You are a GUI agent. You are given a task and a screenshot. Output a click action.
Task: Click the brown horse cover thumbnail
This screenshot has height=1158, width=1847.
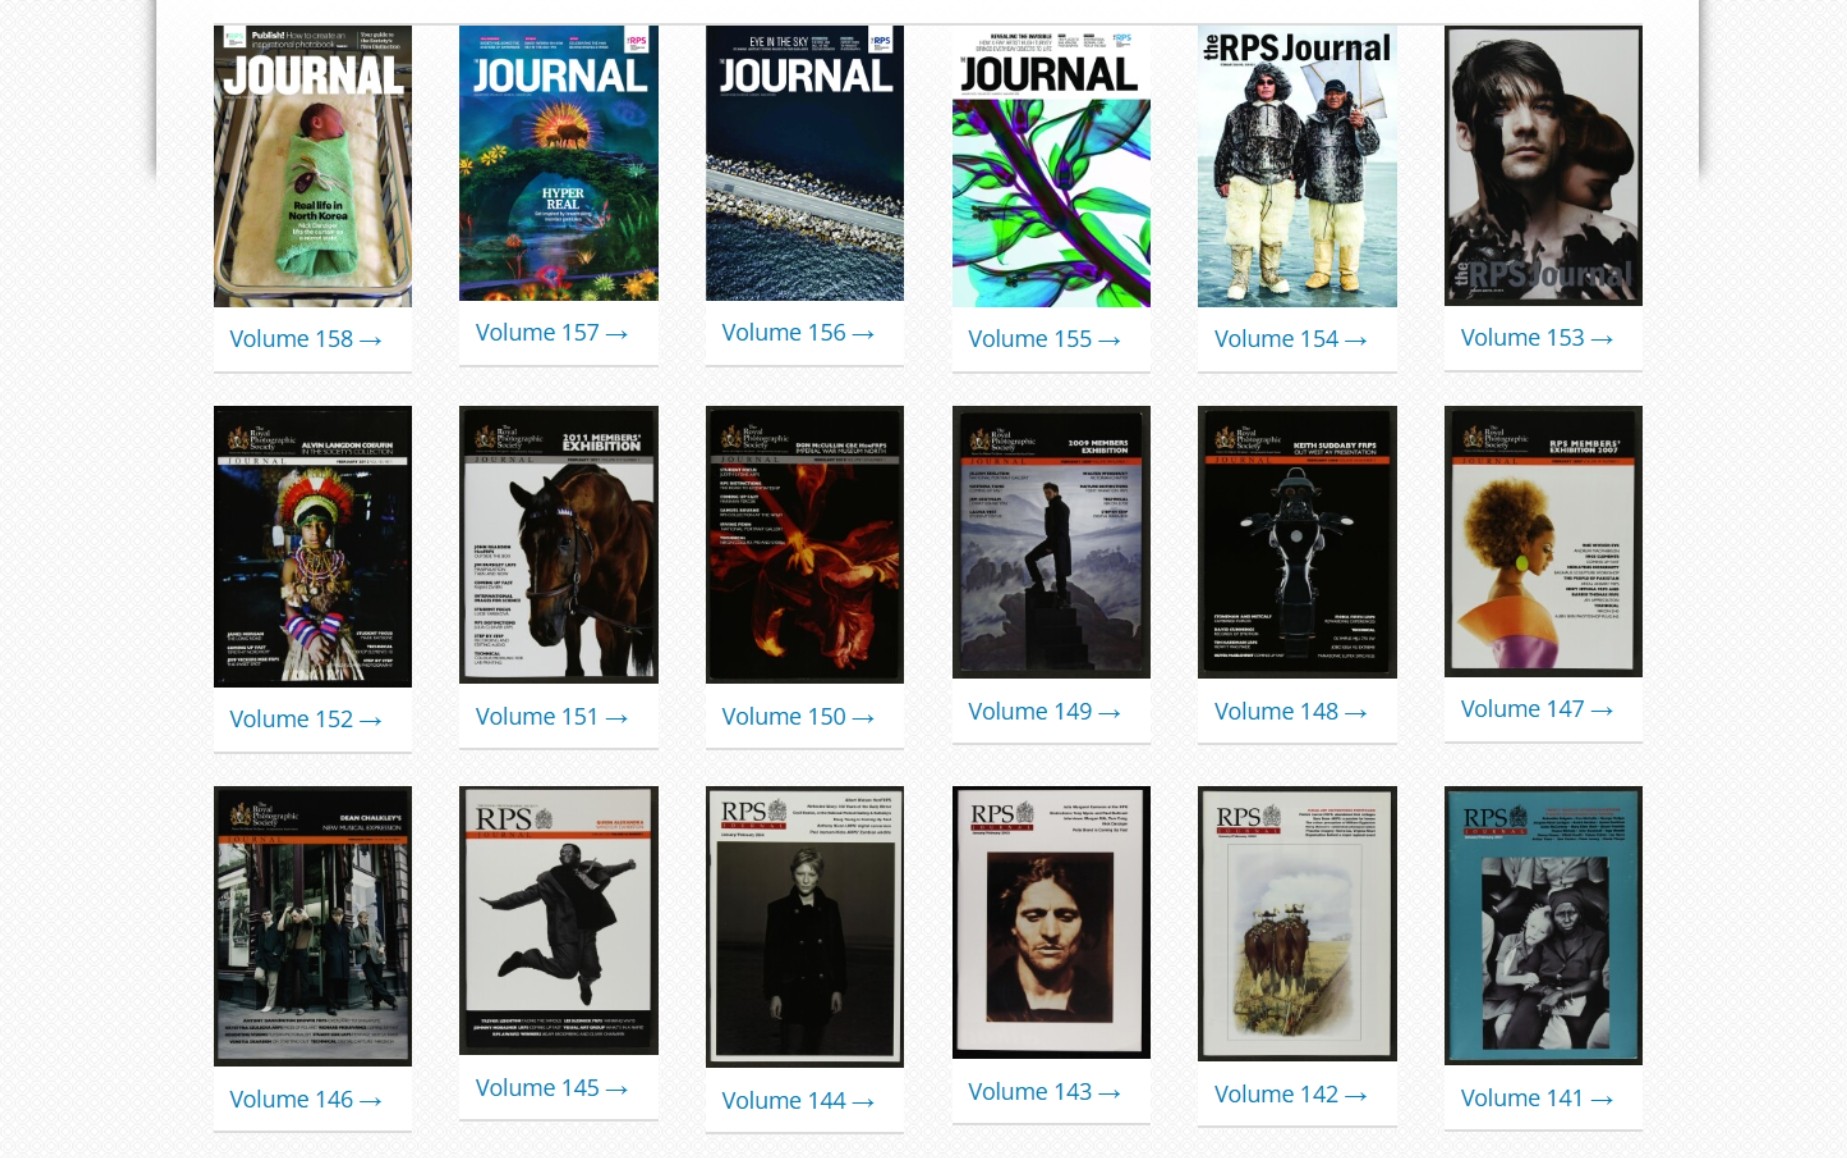[558, 545]
